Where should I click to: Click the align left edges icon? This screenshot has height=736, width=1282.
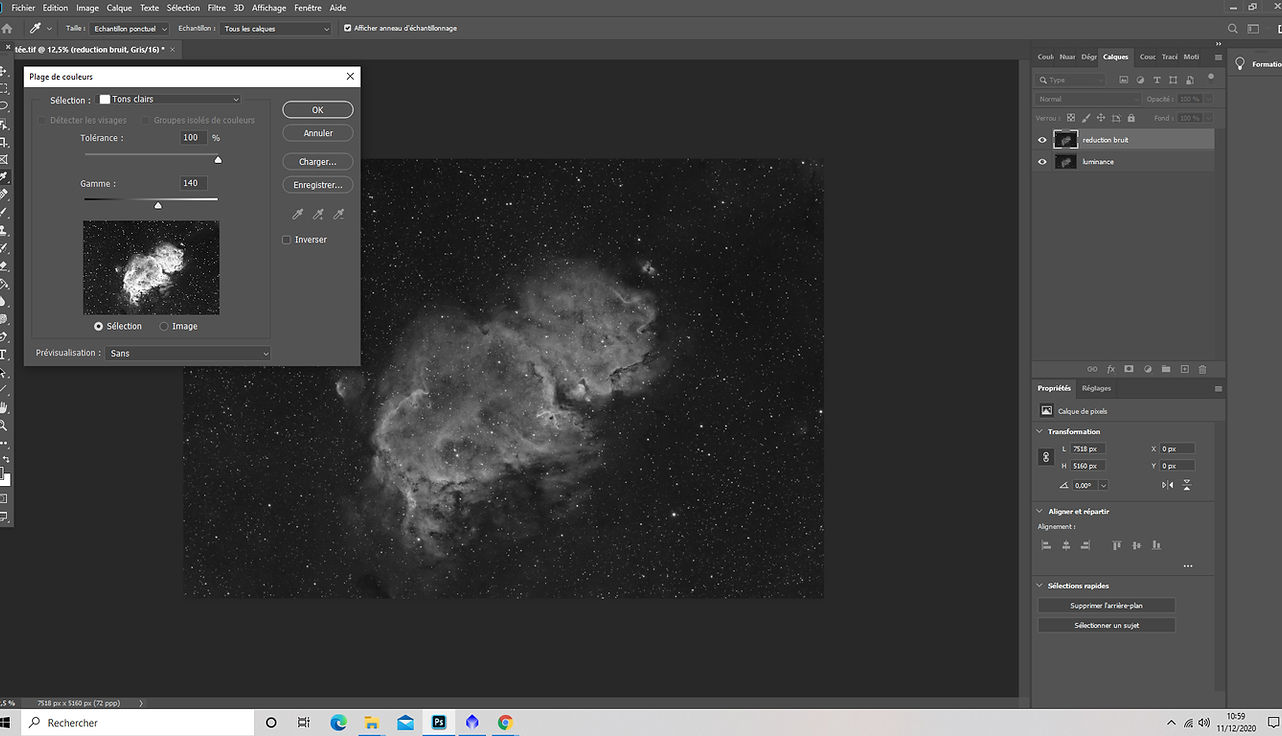1046,545
